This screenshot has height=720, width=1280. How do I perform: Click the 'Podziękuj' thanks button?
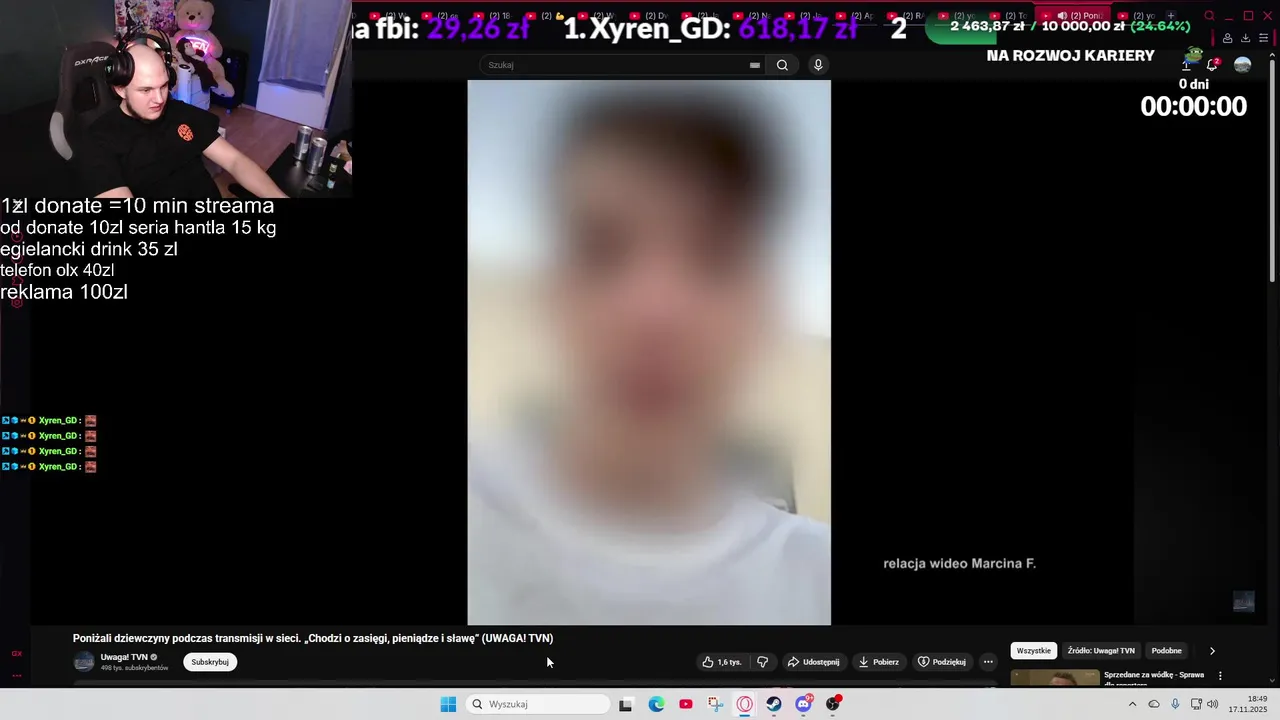tap(942, 662)
